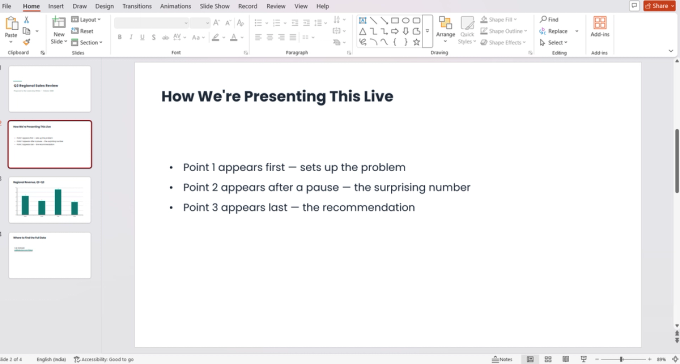Switch to Slide Sorter view
The height and width of the screenshot is (364, 680).
click(x=548, y=359)
